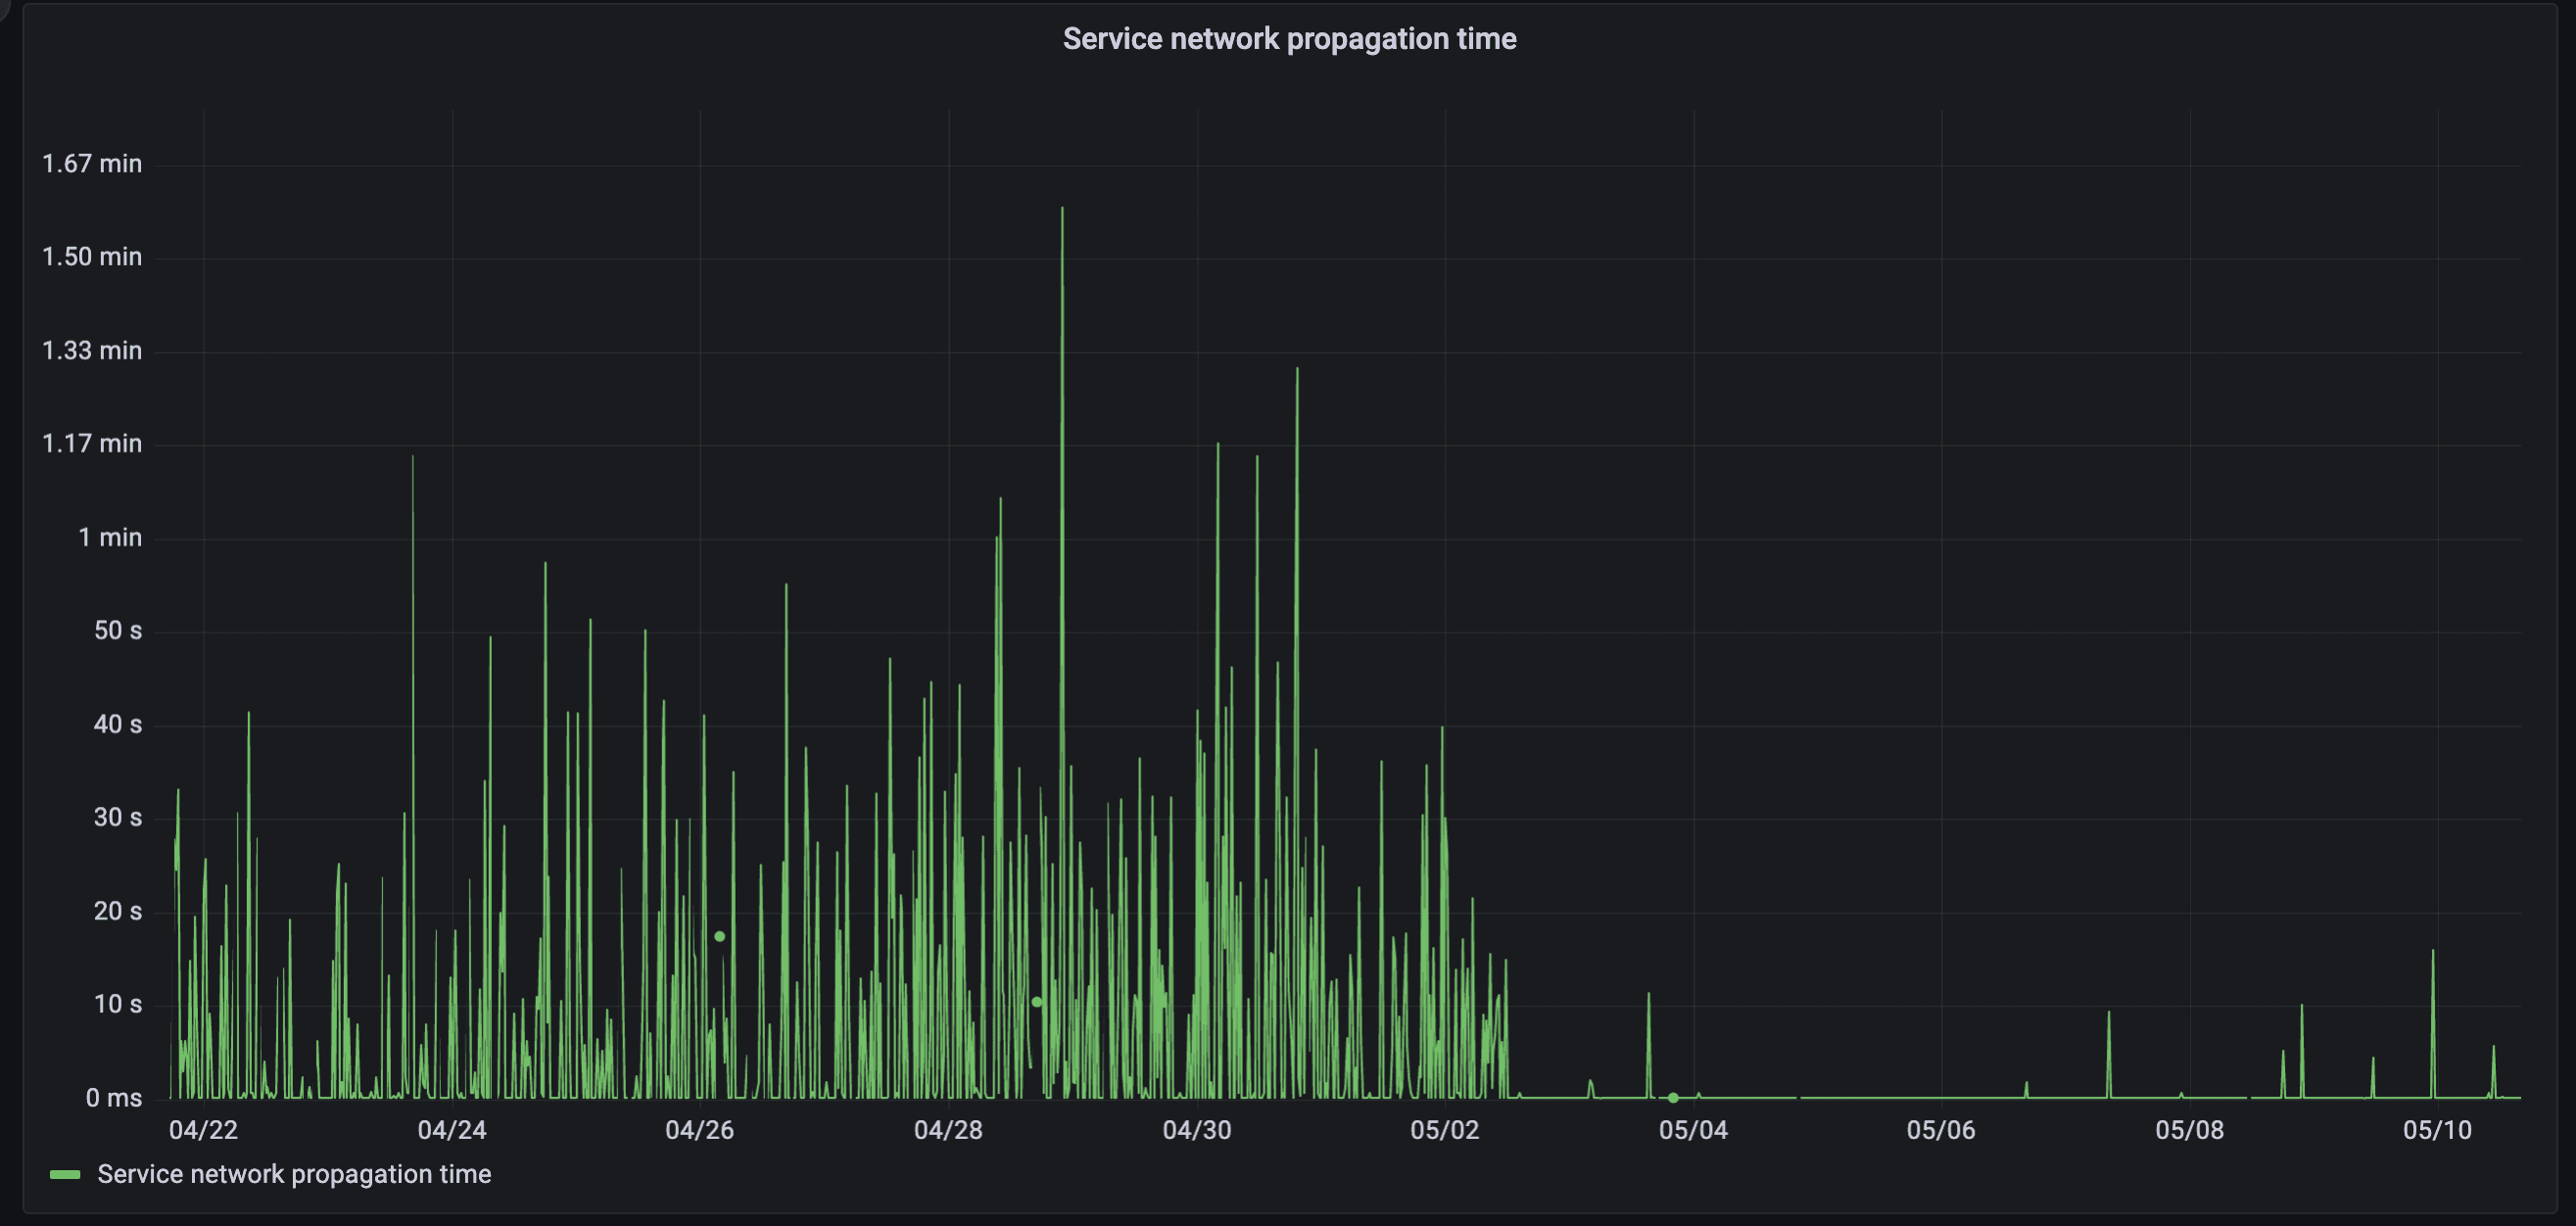The height and width of the screenshot is (1226, 2576).
Task: Click the 0 ms y-axis label
Action: pos(113,1098)
